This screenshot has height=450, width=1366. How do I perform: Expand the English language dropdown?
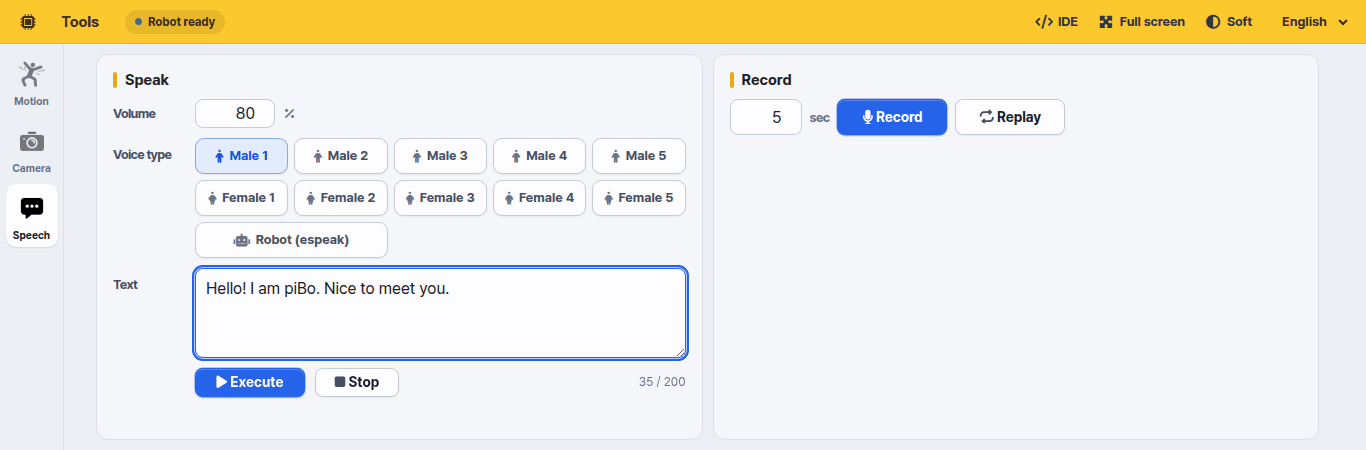pyautogui.click(x=1315, y=22)
